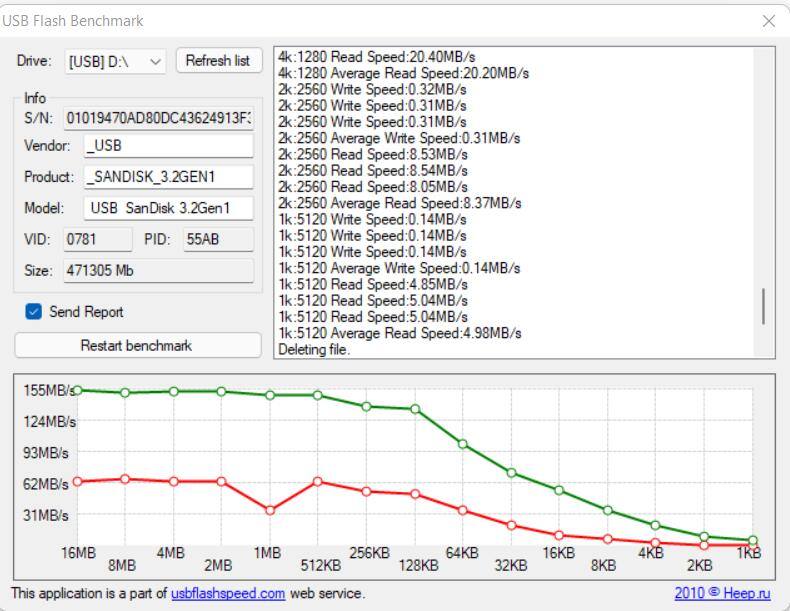Click the green read-speed point at 64KB
This screenshot has width=790, height=611.
(462, 443)
